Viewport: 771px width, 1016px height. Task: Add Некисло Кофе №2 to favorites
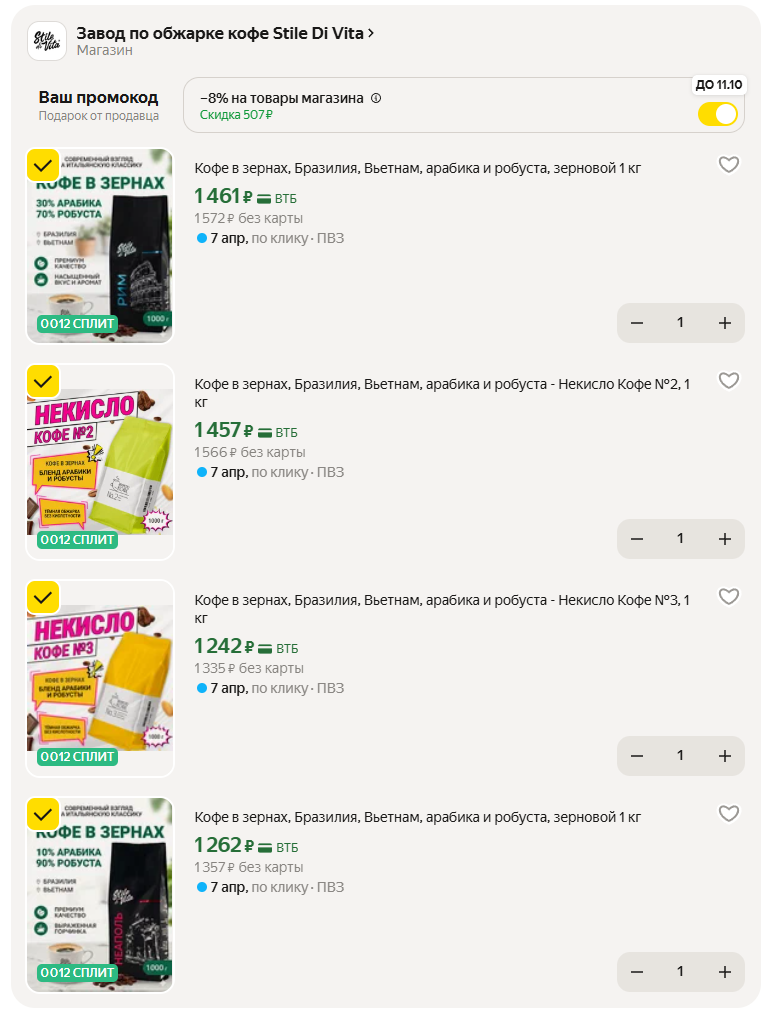coord(729,381)
